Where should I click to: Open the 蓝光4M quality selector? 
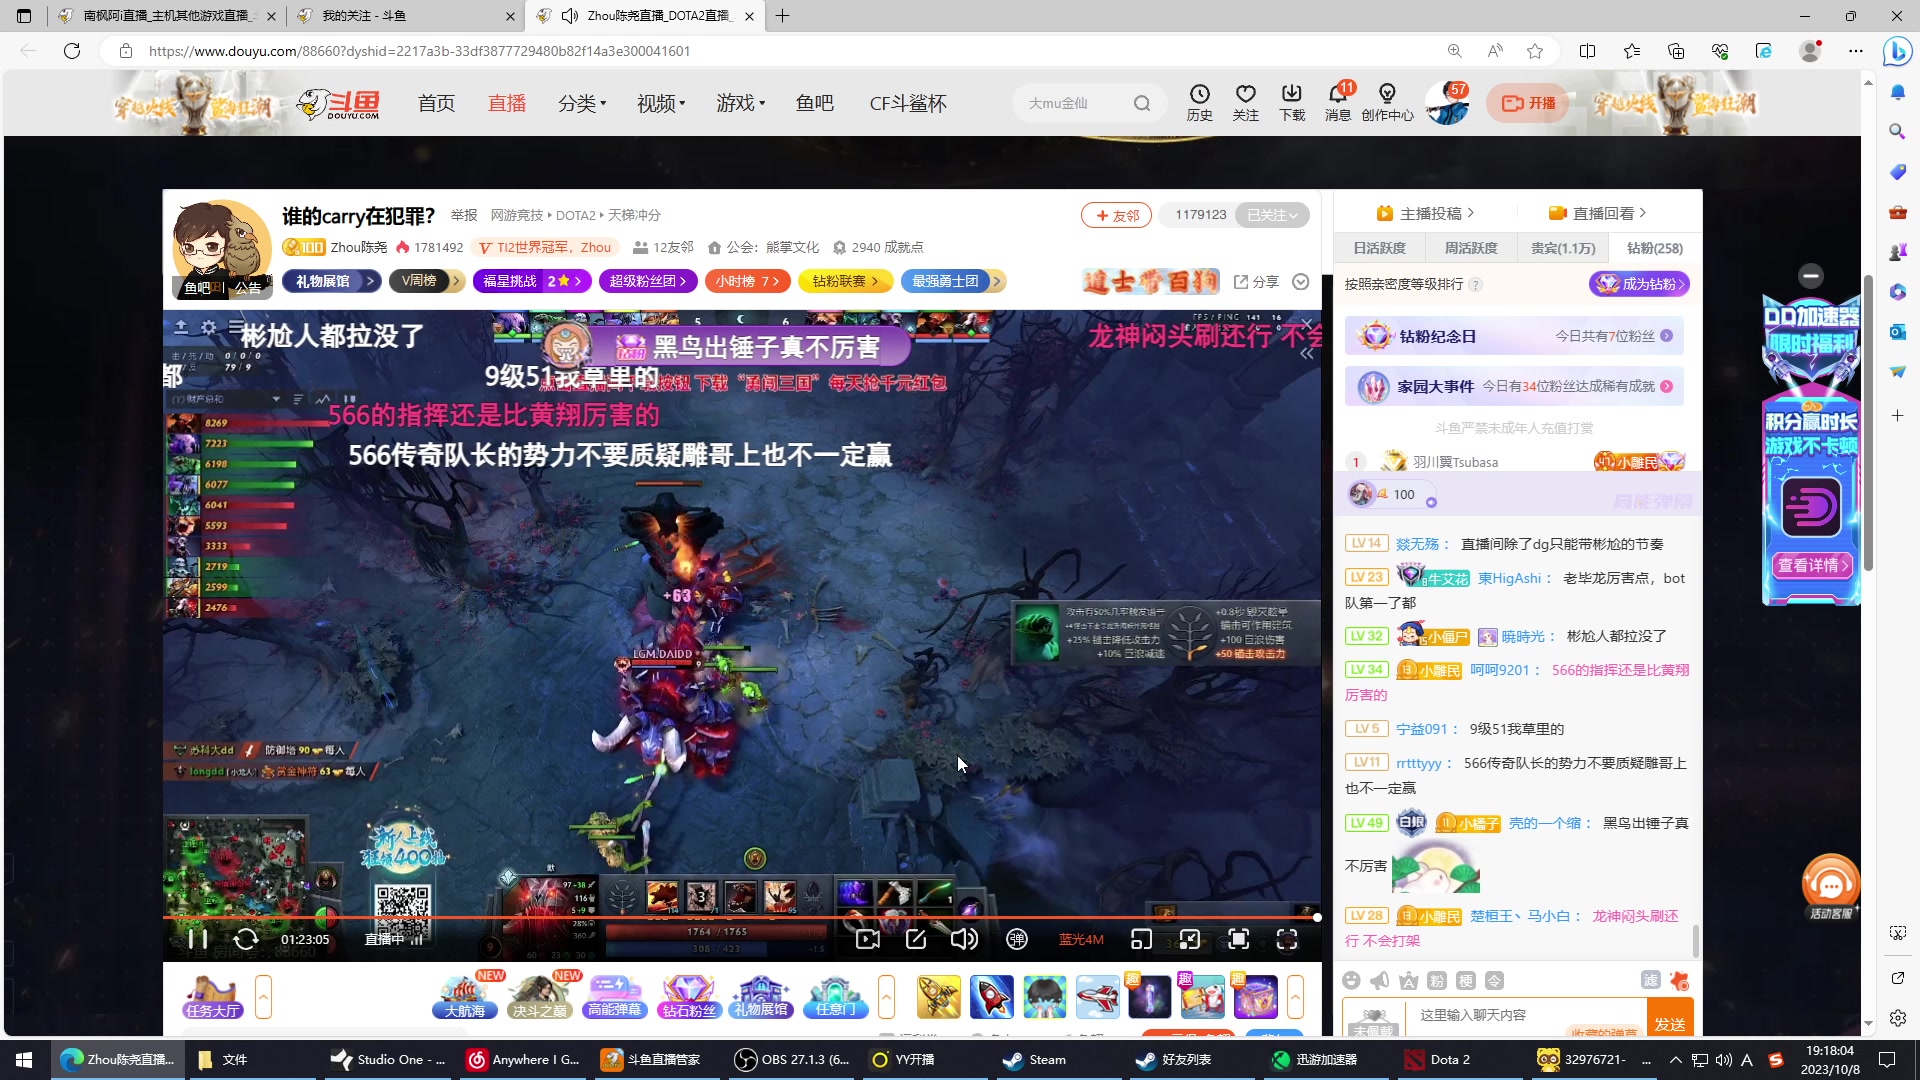tap(1081, 939)
